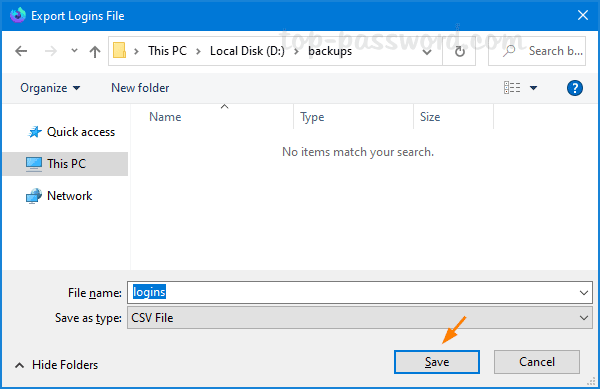Viewport: 600px width, 389px height.
Task: Open the view options dropdown arrow
Action: [x=533, y=88]
